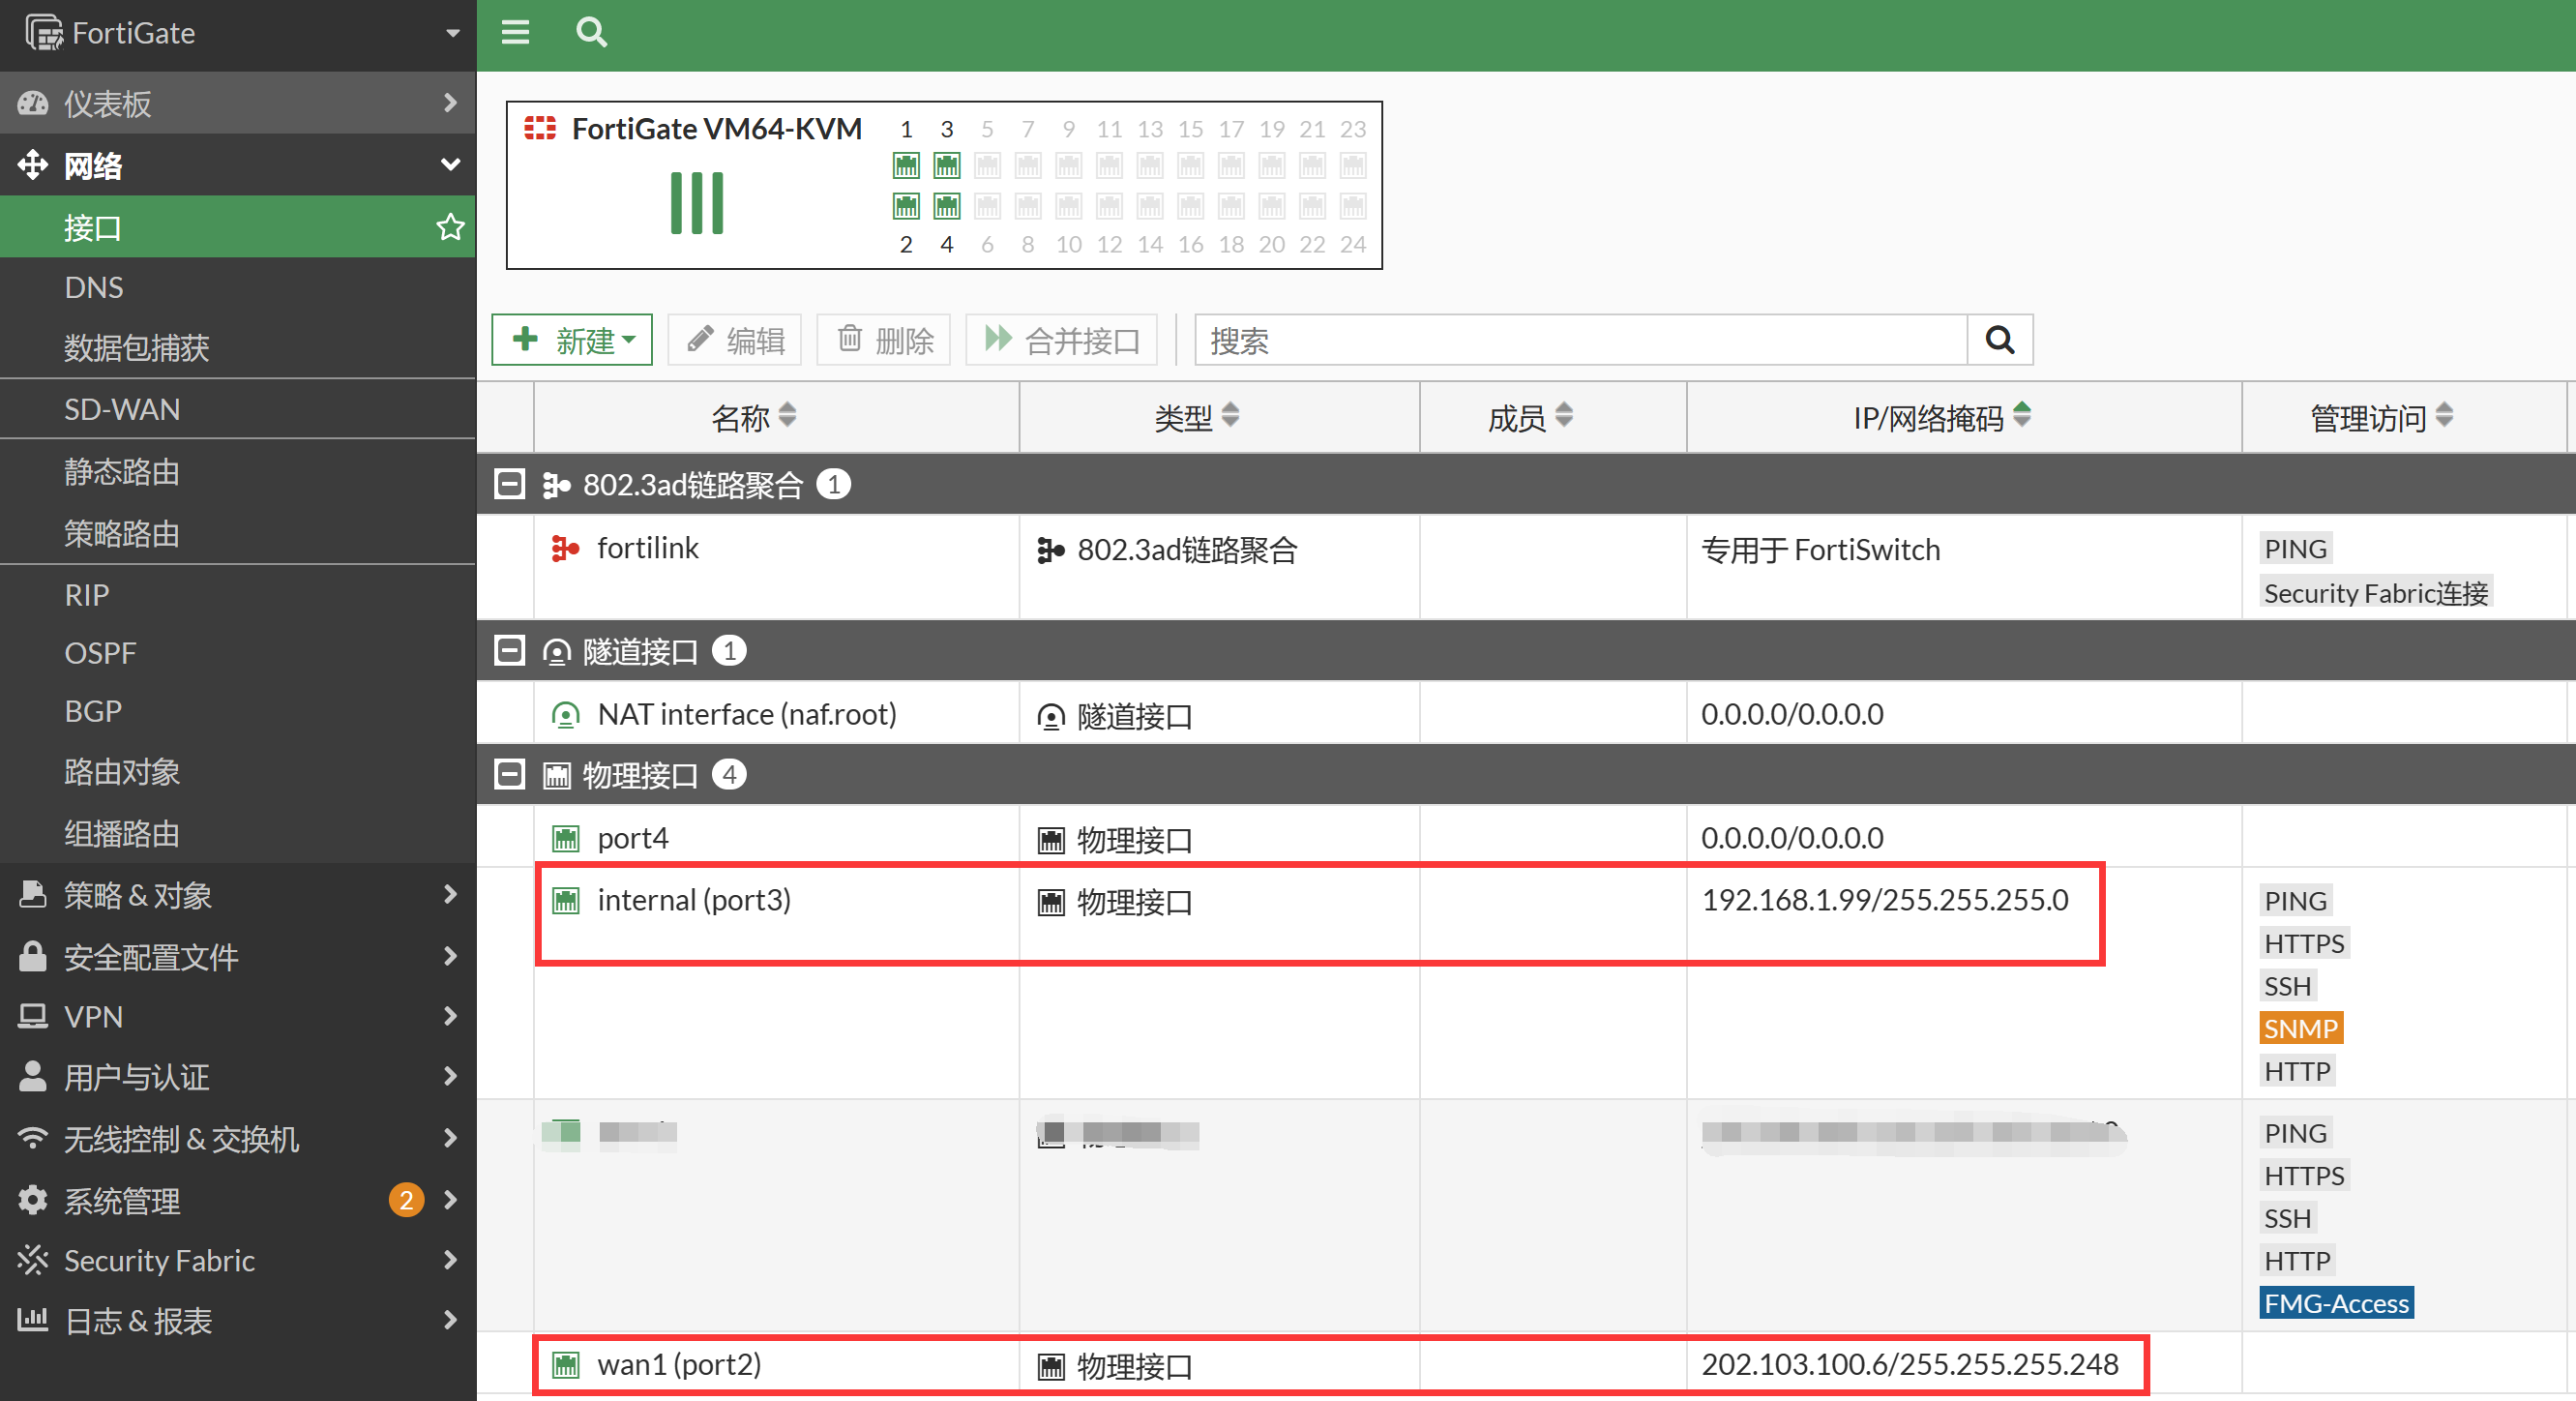Open the 新建 dropdown button
2576x1401 pixels.
click(x=572, y=341)
